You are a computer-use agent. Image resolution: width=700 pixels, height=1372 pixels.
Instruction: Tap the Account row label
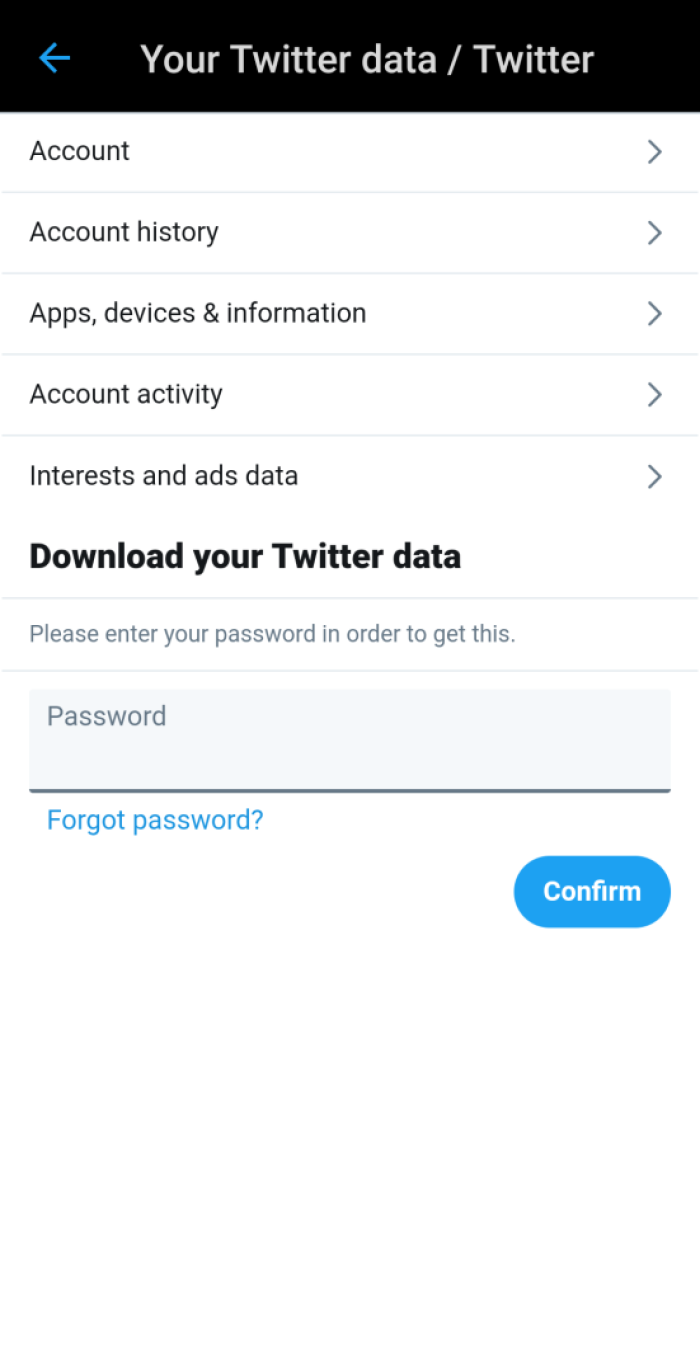[79, 151]
